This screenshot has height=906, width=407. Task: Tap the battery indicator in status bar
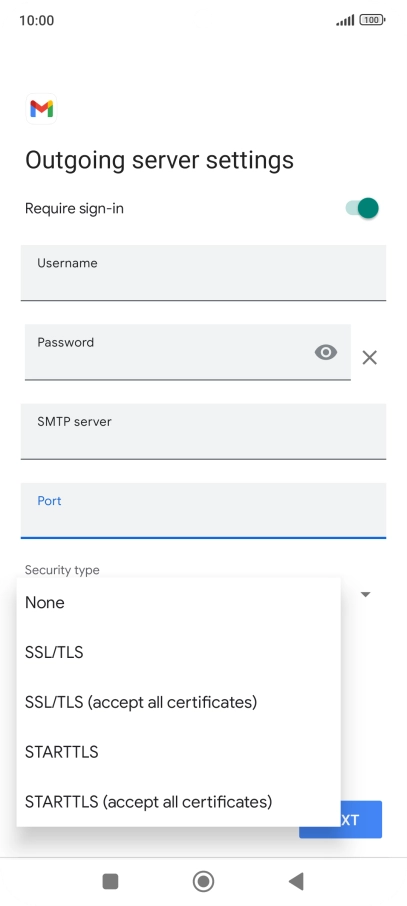point(372,20)
